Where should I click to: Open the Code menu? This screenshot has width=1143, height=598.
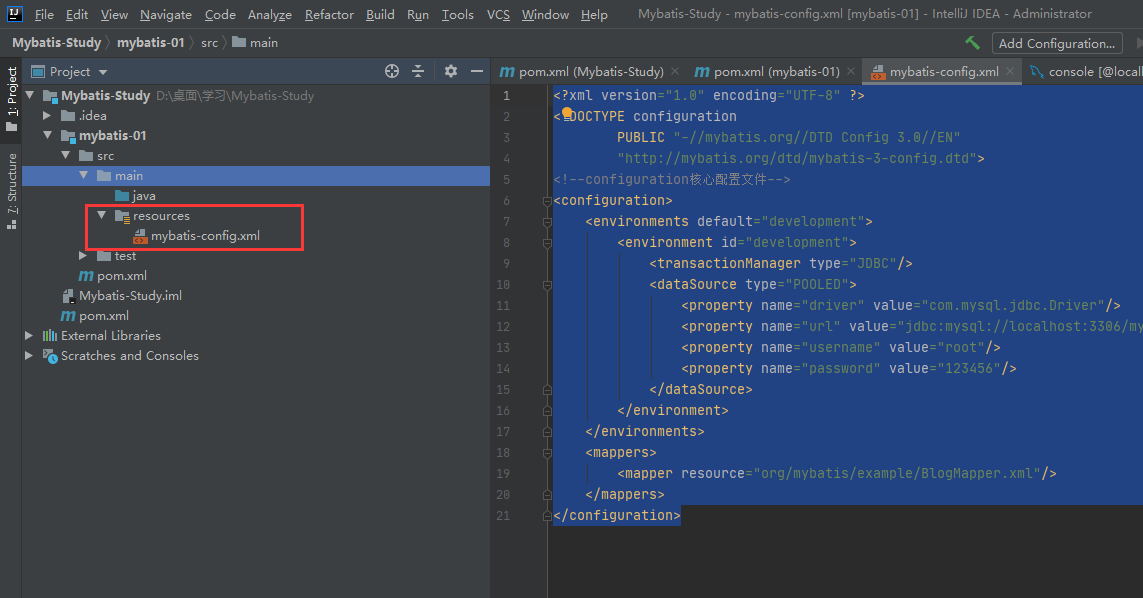click(x=220, y=15)
